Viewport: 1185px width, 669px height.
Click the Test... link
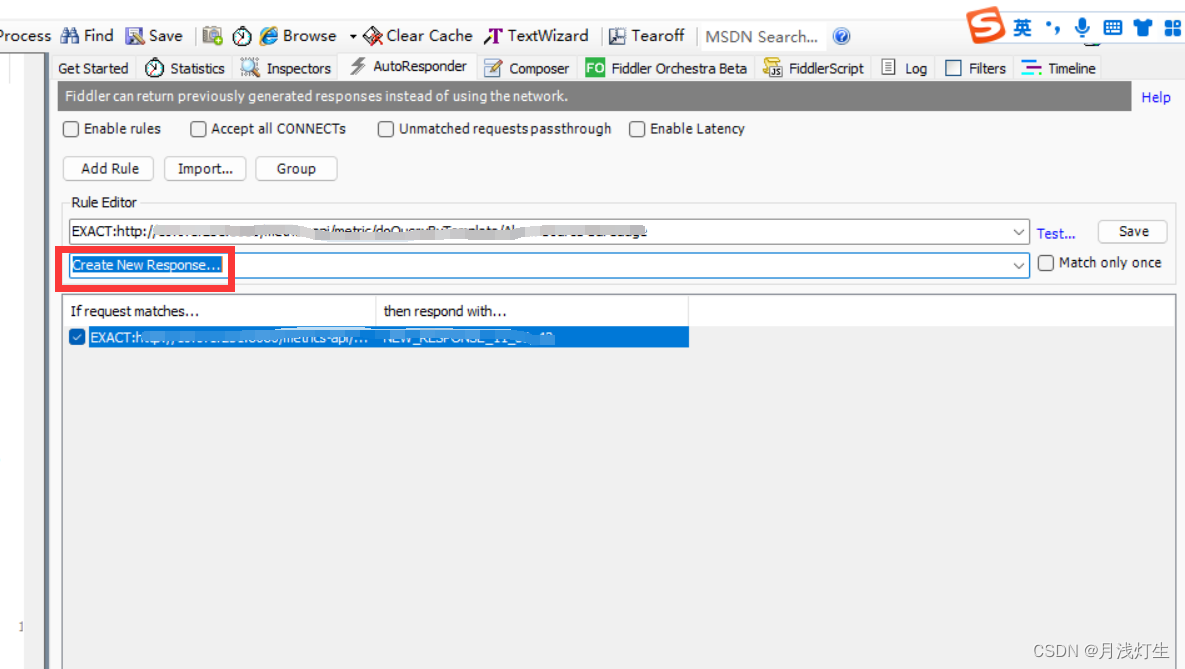point(1056,234)
